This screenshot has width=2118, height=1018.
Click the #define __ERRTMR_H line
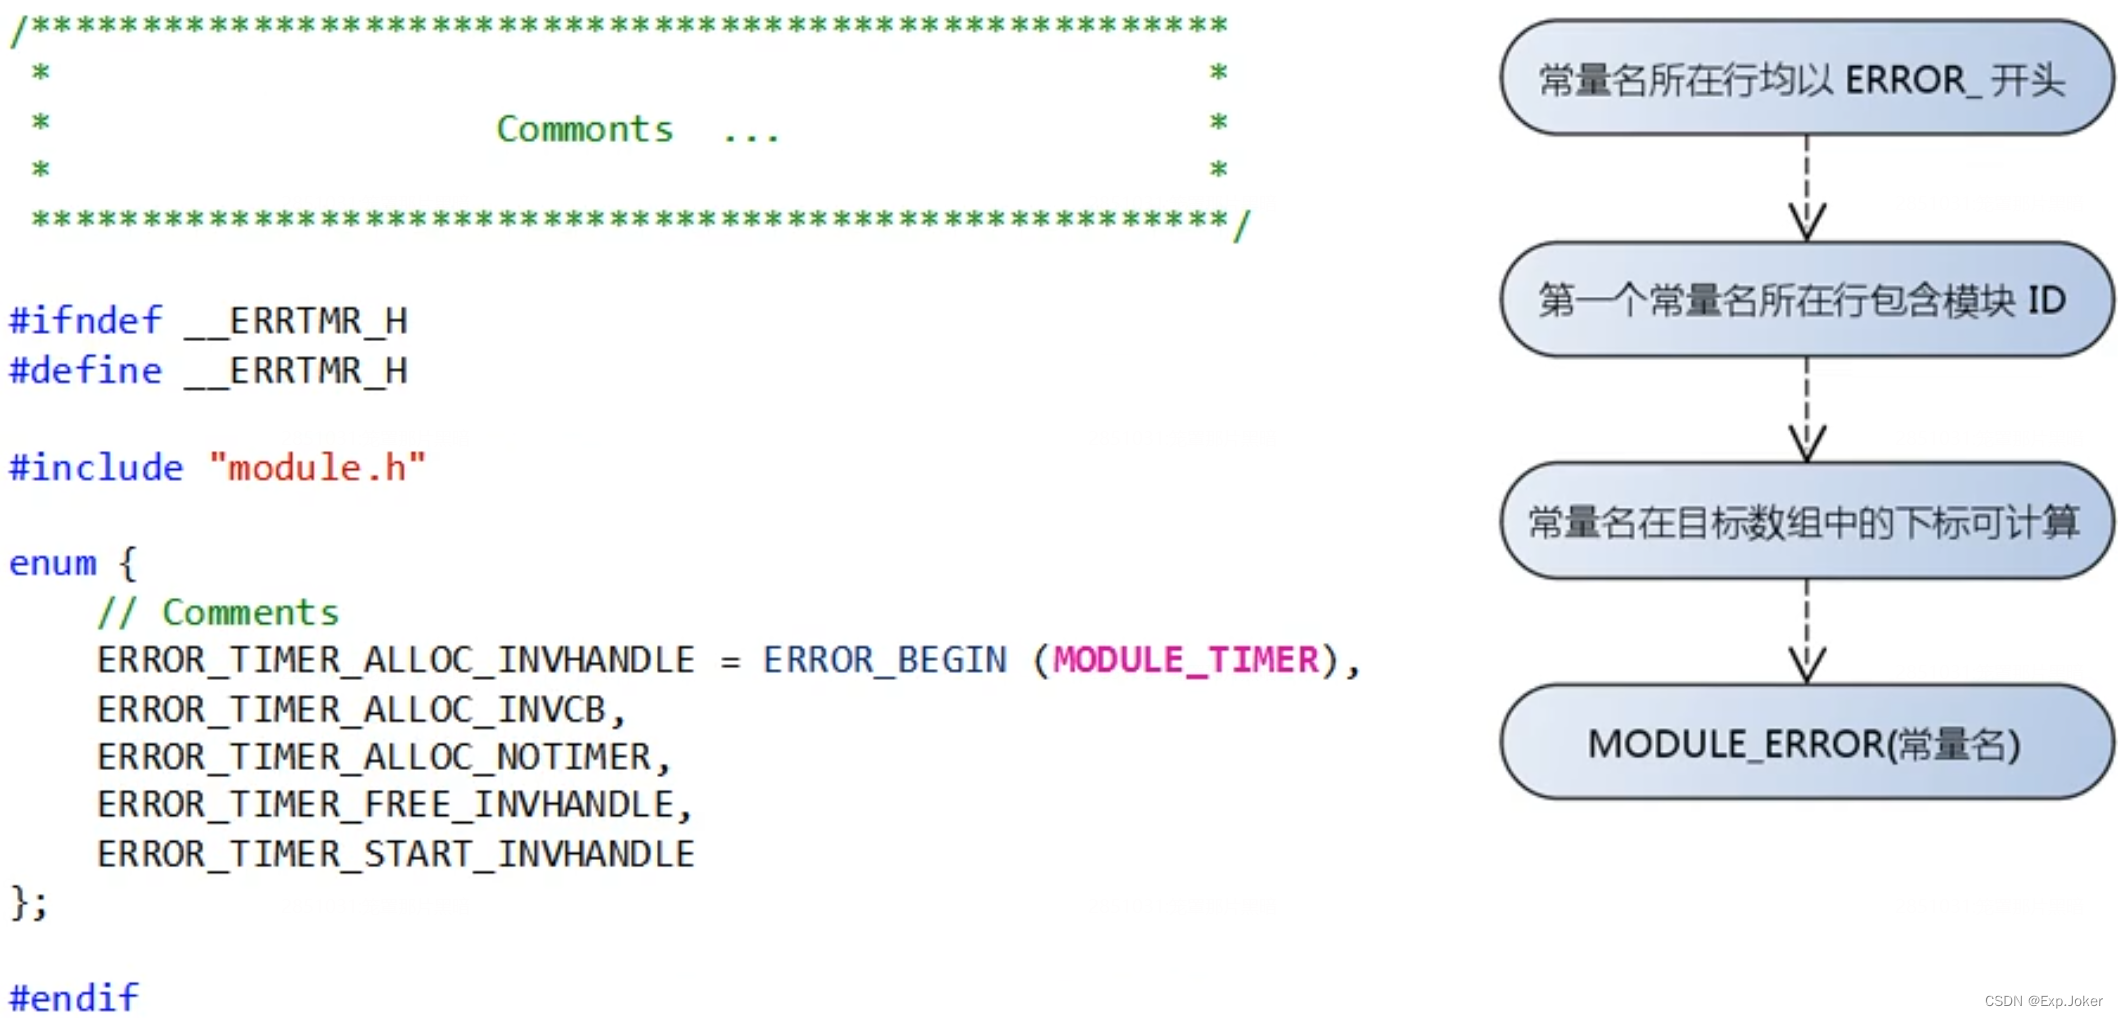(208, 371)
